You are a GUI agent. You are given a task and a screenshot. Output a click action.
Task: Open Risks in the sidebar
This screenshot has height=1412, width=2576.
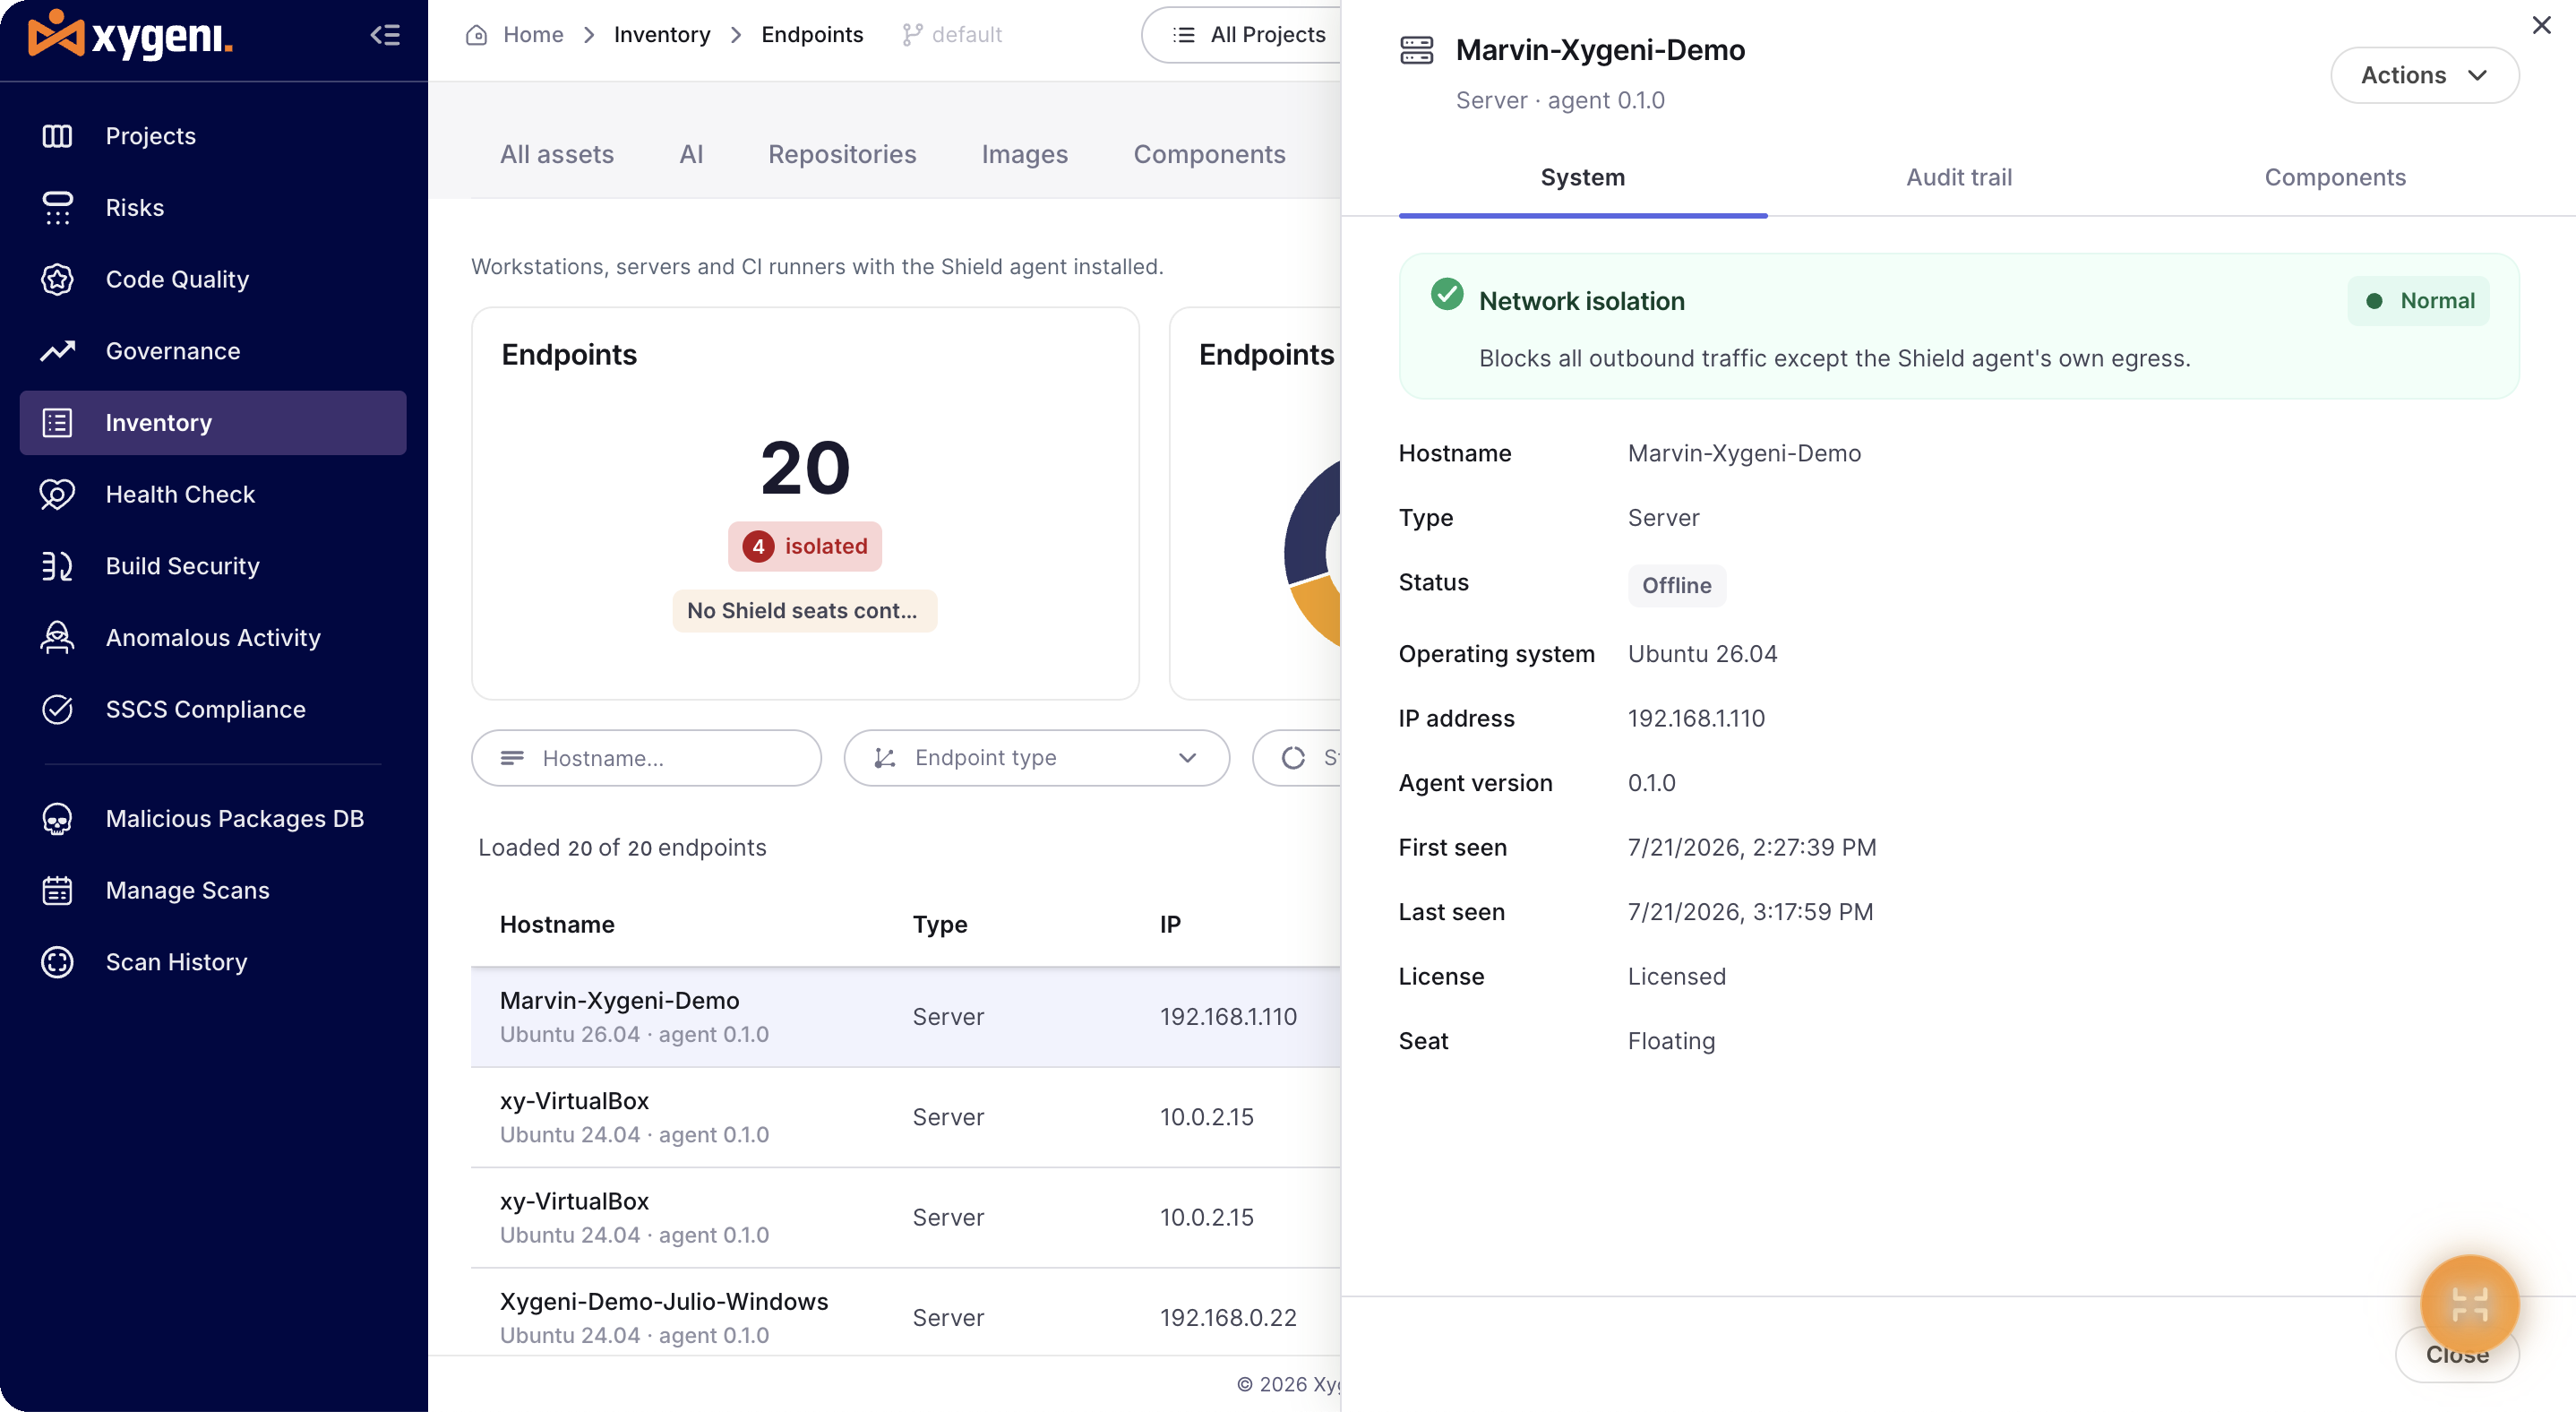[x=213, y=208]
